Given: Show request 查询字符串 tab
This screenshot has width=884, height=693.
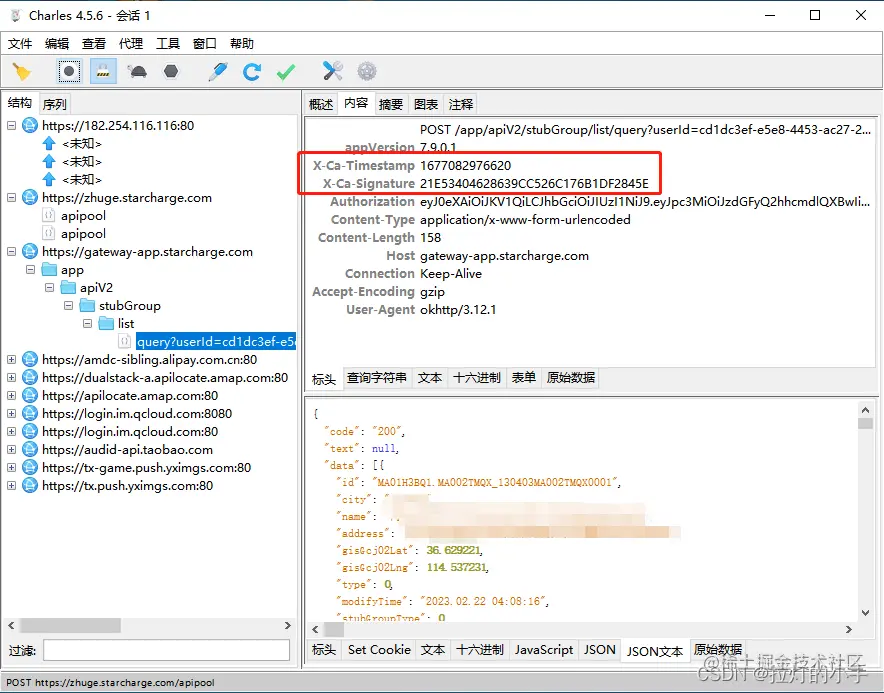Looking at the screenshot, I should (x=377, y=378).
